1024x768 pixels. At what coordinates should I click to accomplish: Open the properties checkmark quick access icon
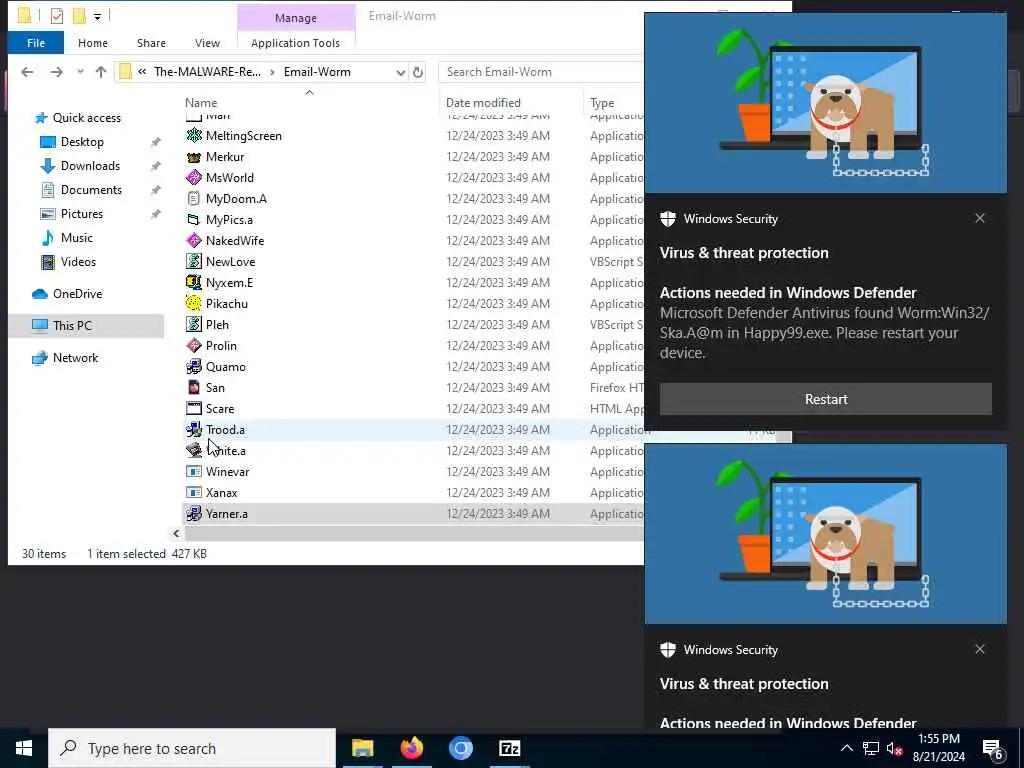[57, 16]
